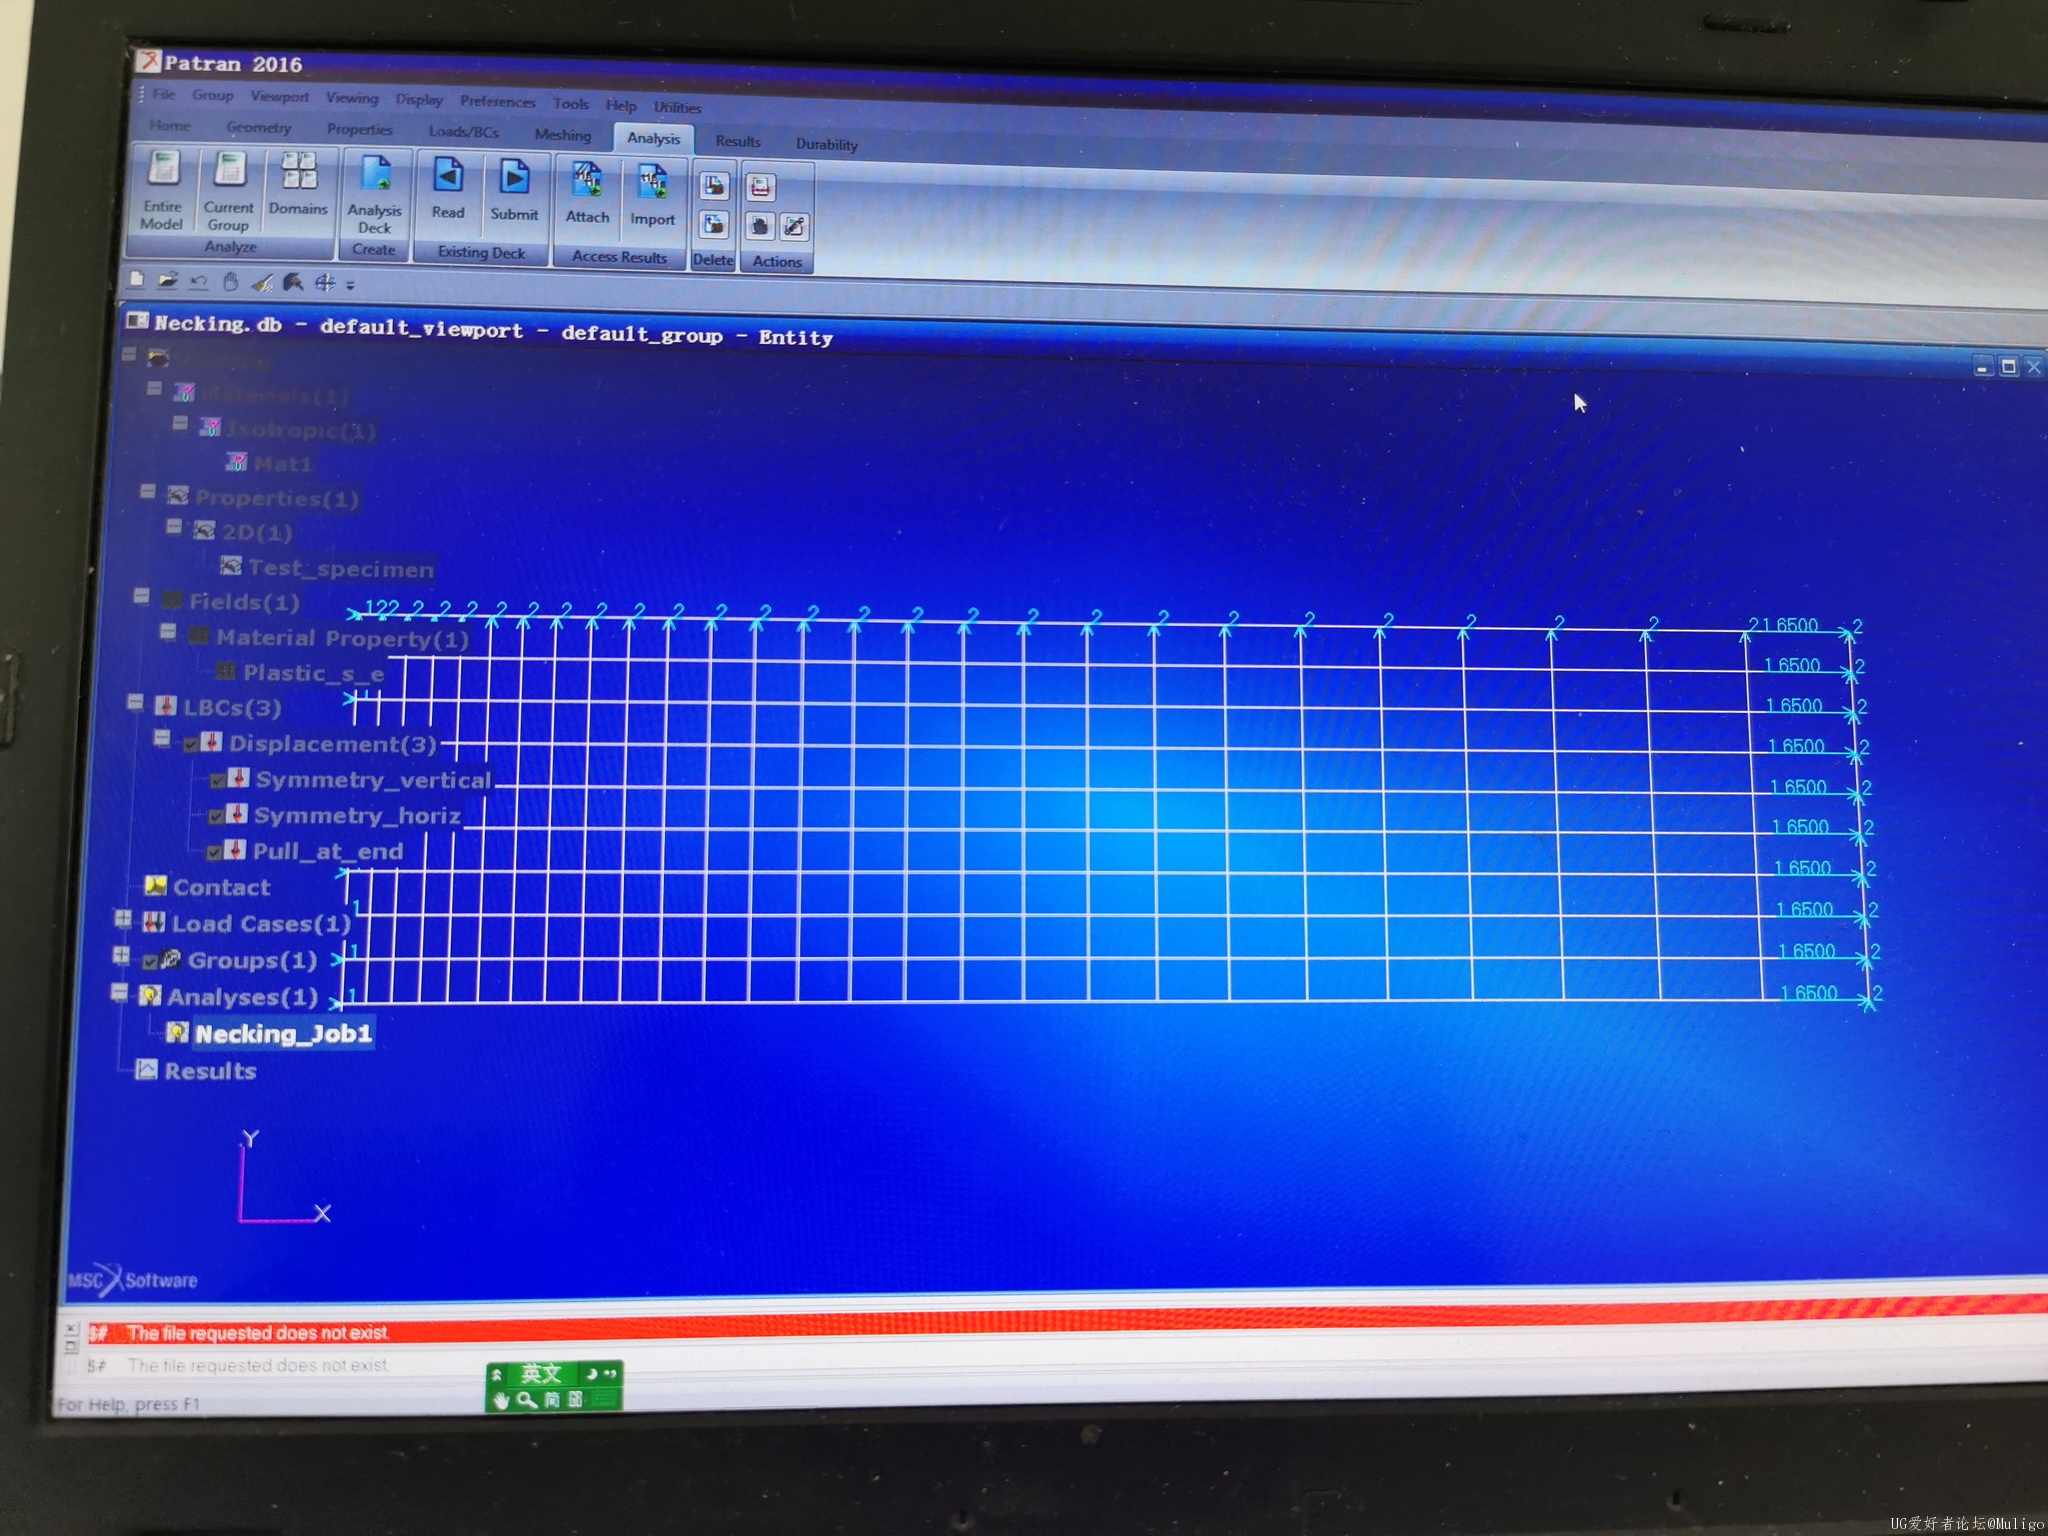The width and height of the screenshot is (2048, 1536).
Task: Collapse the Fields(1) tree node
Action: (142, 596)
